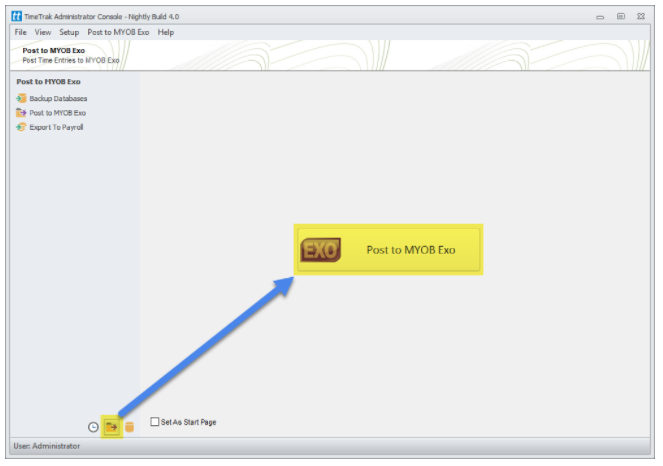This screenshot has height=466, width=663.
Task: Select Export To Payroll link
Action: (x=56, y=127)
